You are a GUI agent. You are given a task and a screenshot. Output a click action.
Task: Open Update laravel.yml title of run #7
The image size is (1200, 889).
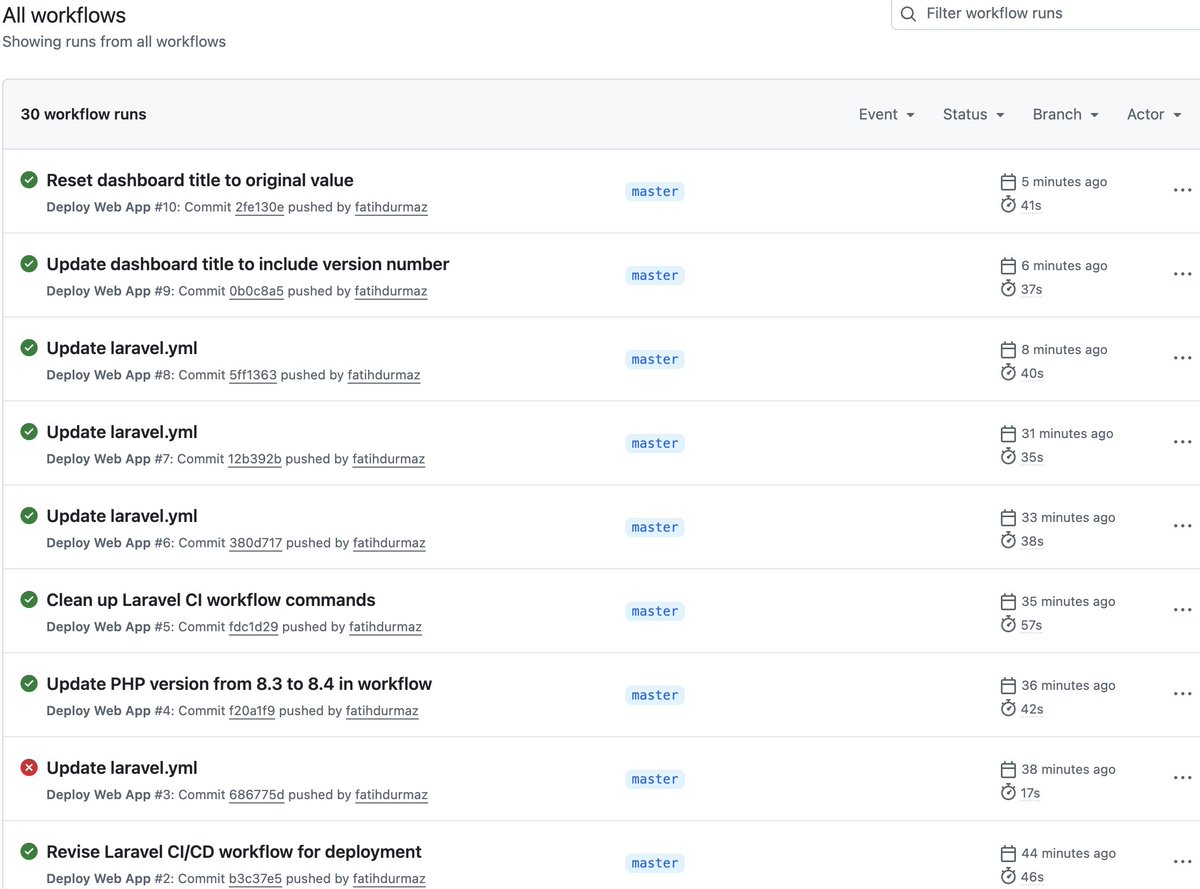click(x=122, y=432)
